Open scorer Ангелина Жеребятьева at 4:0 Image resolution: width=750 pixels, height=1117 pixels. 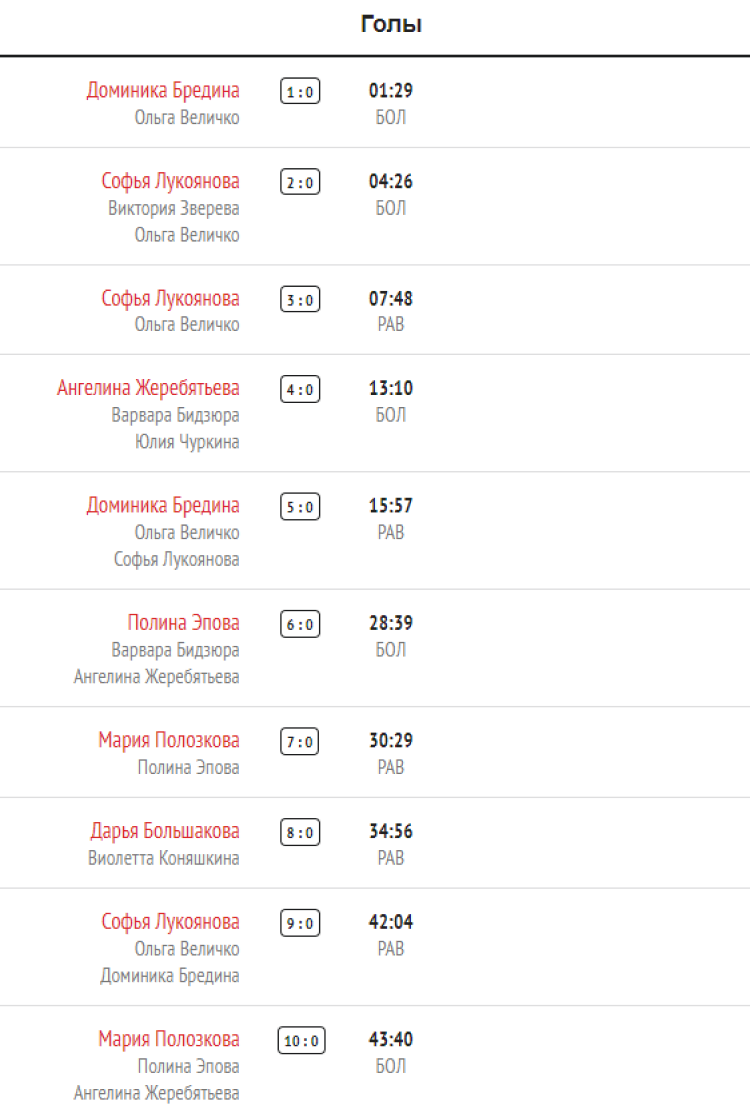149,388
